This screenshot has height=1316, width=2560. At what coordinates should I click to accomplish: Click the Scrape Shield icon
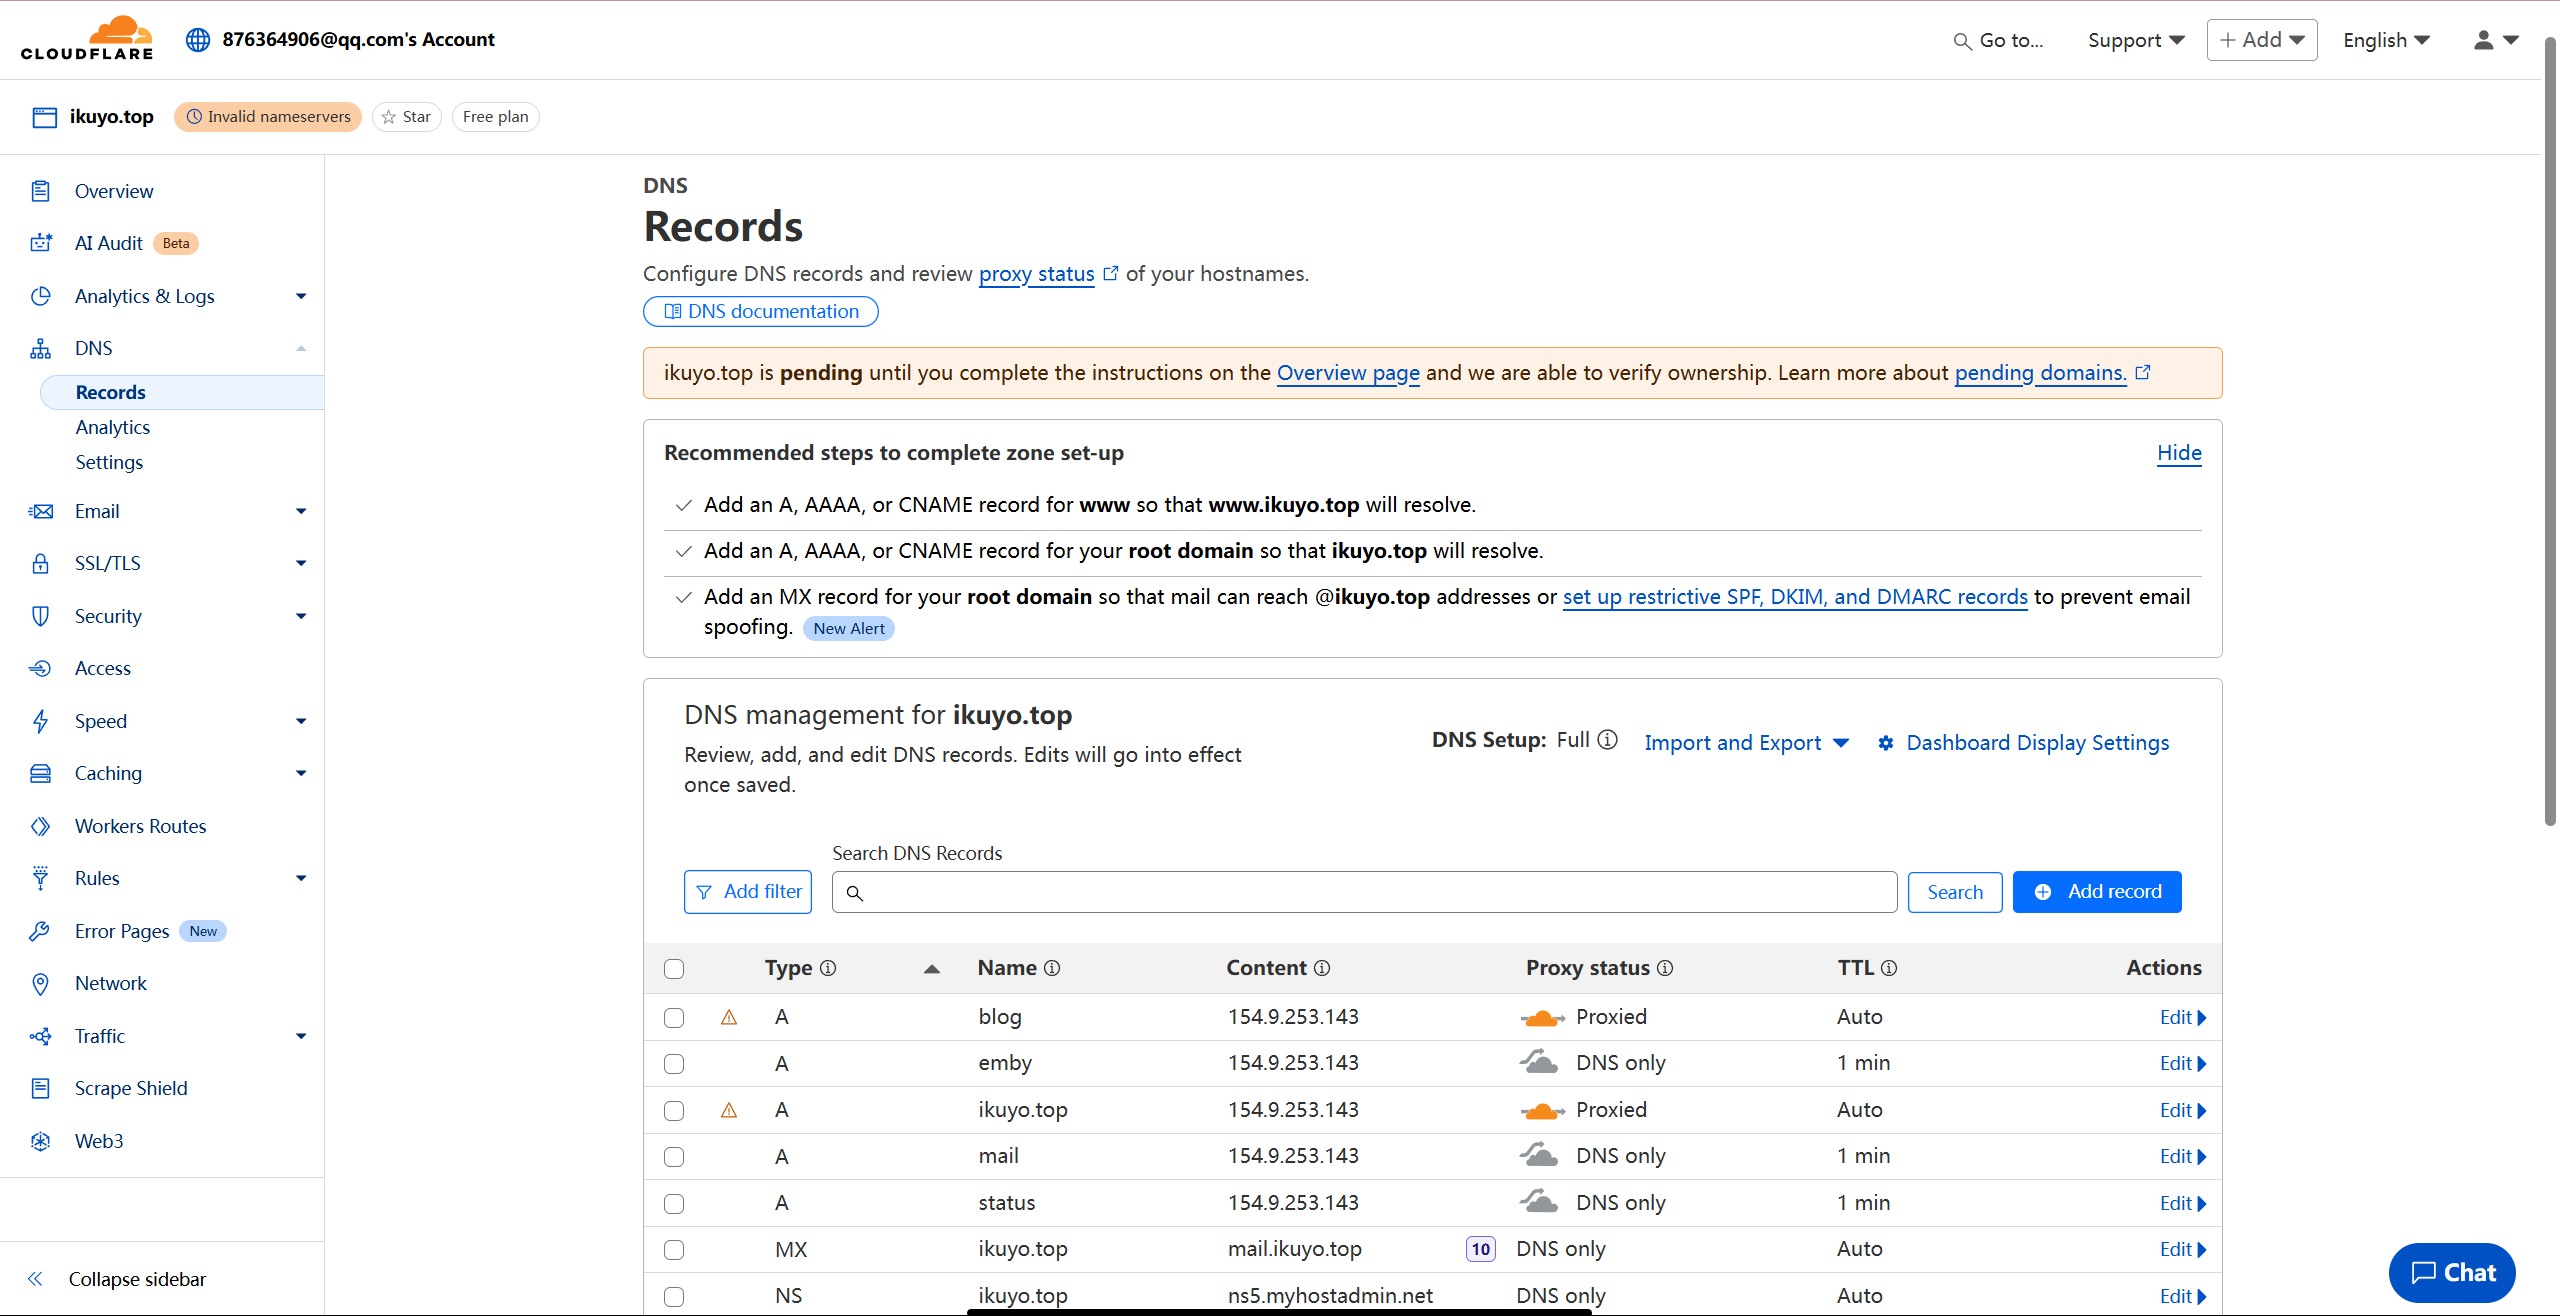click(x=41, y=1088)
